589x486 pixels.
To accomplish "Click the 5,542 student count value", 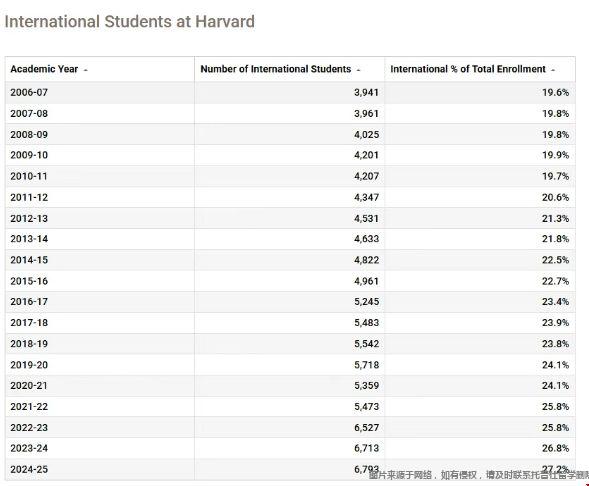I will tap(366, 344).
